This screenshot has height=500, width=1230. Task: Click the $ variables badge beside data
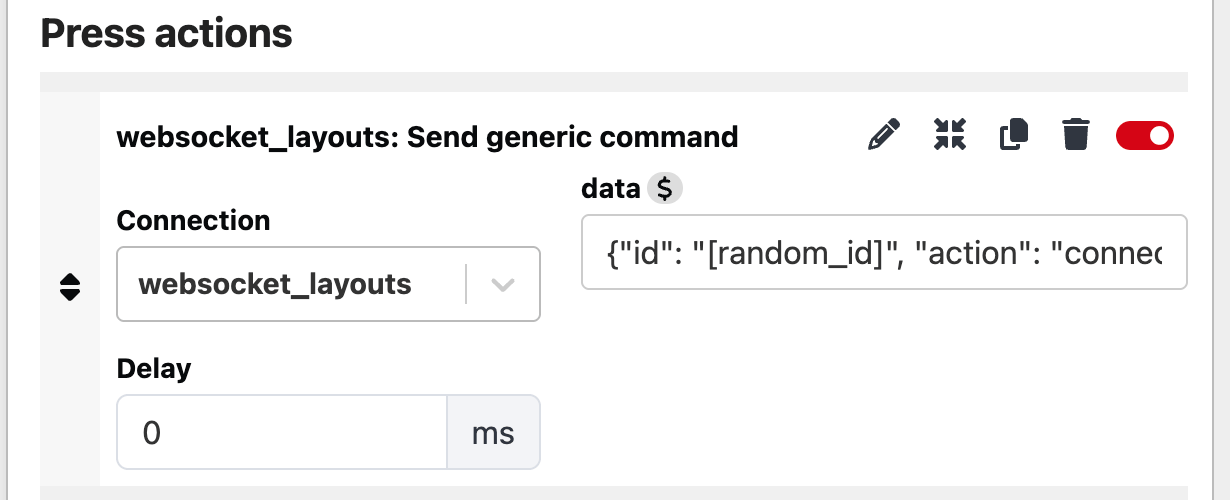click(x=664, y=189)
